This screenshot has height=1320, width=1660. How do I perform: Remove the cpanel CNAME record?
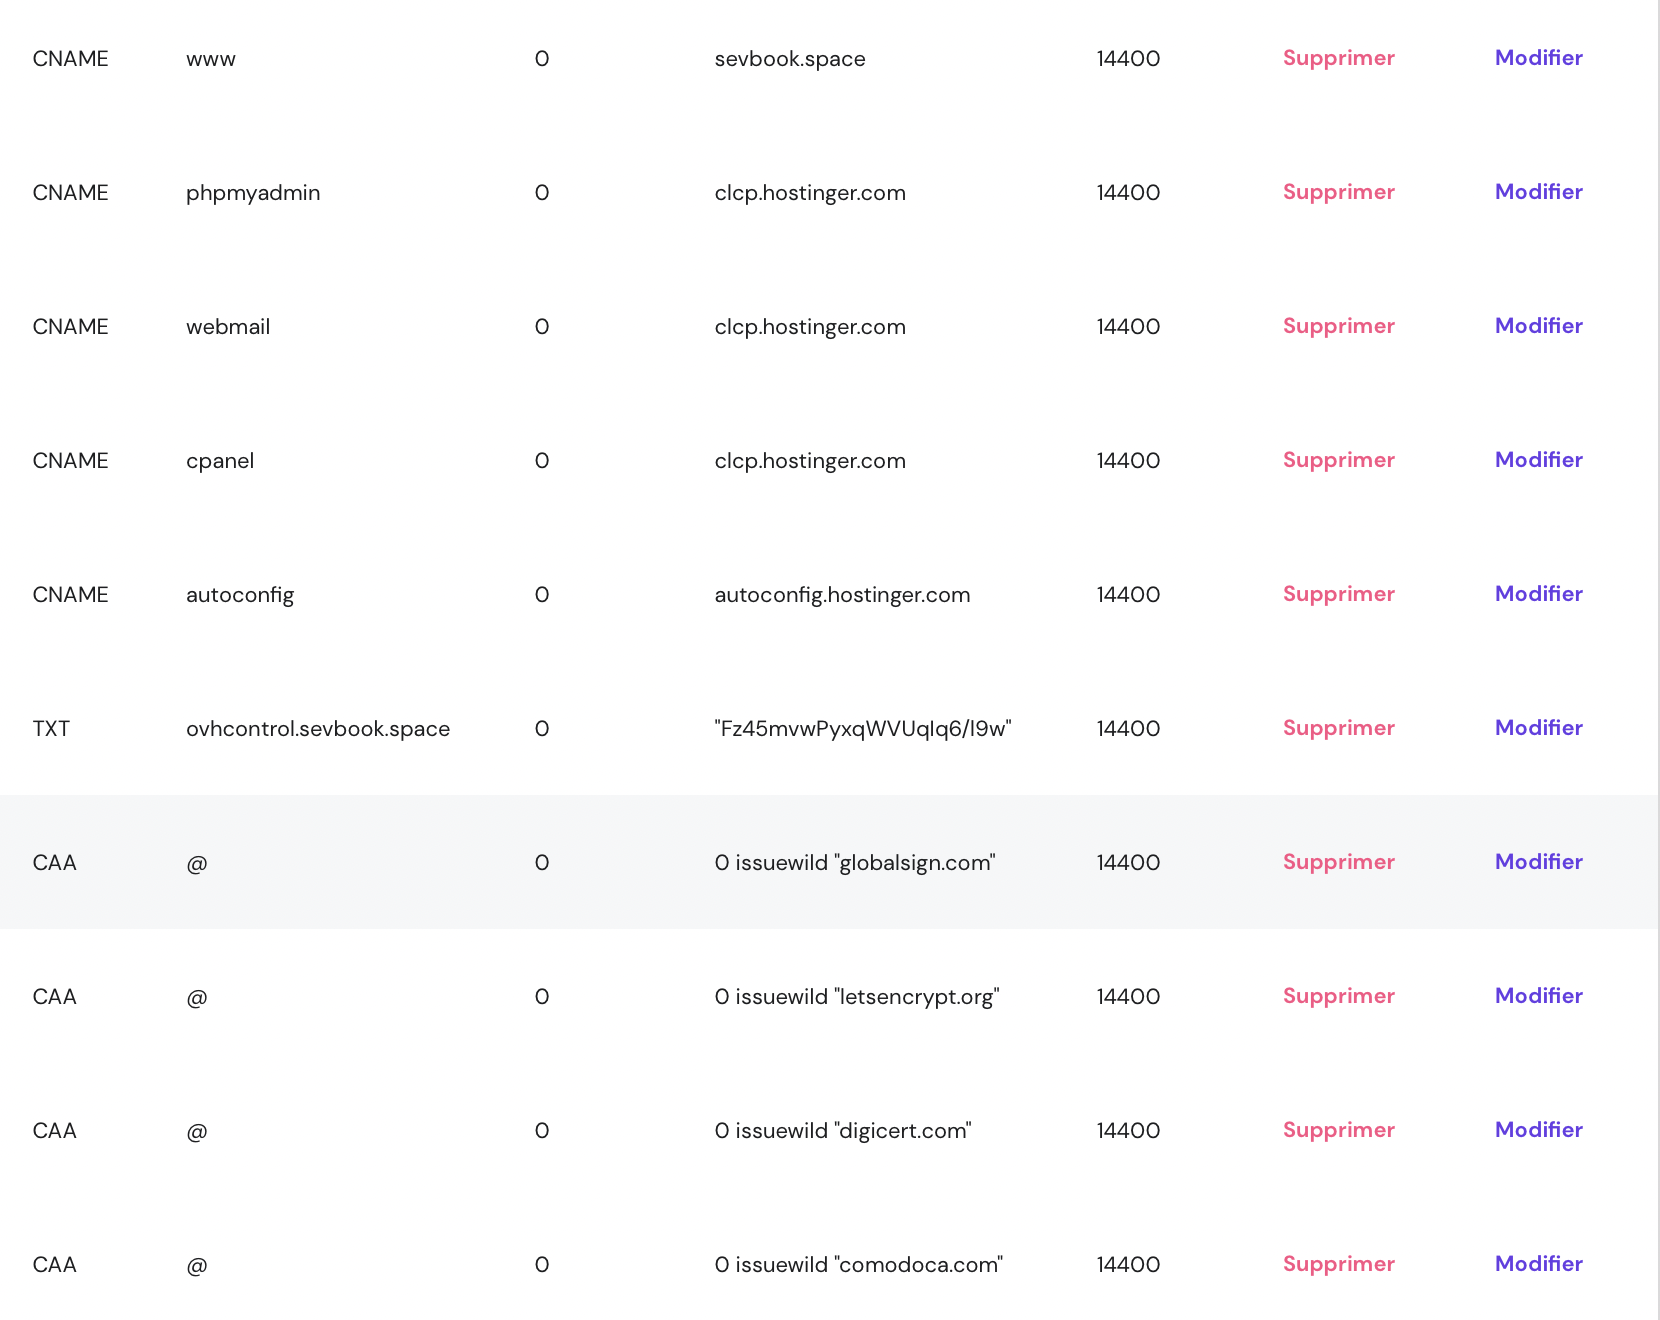[x=1338, y=460]
